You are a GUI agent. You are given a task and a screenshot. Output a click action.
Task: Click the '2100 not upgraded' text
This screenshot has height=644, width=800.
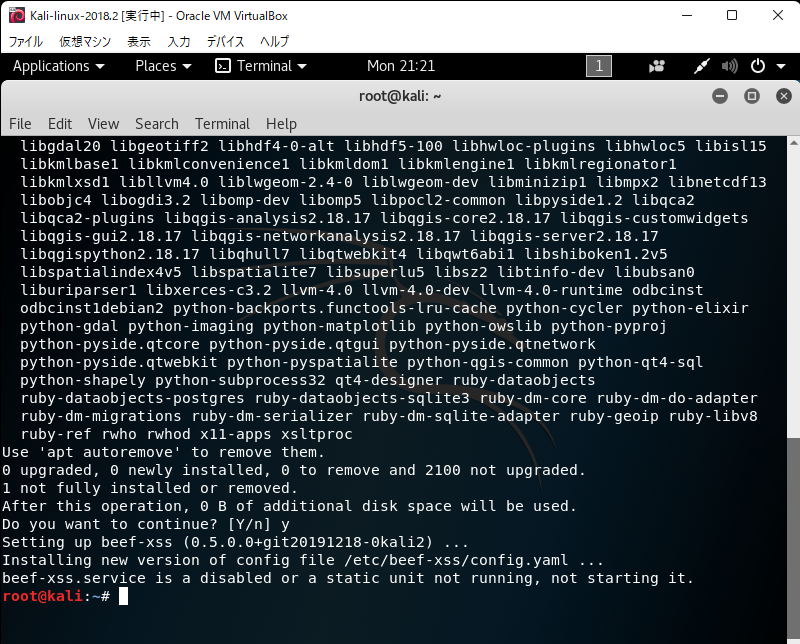point(505,470)
